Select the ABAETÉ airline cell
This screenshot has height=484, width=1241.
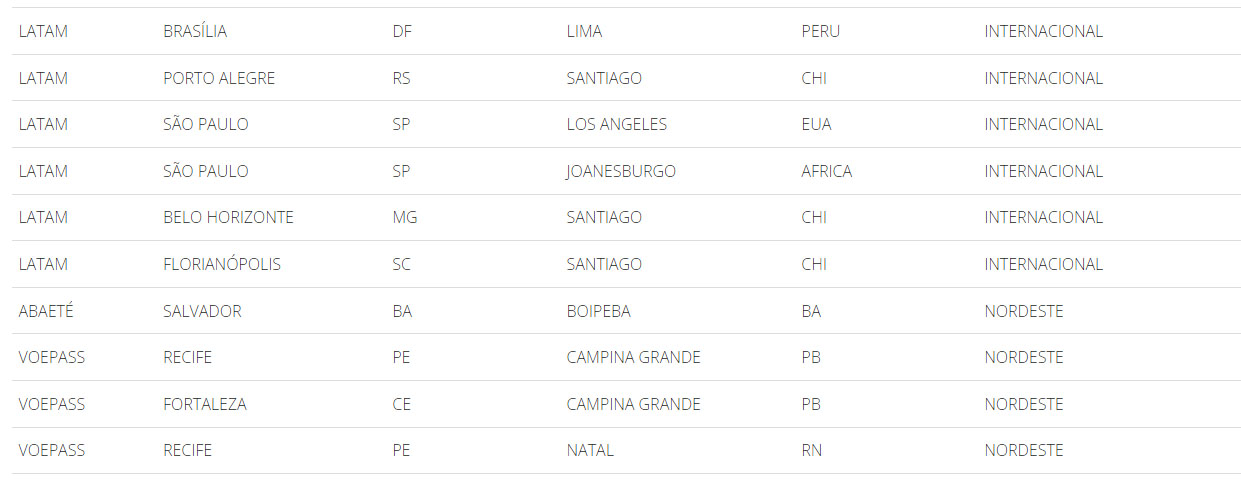[46, 311]
